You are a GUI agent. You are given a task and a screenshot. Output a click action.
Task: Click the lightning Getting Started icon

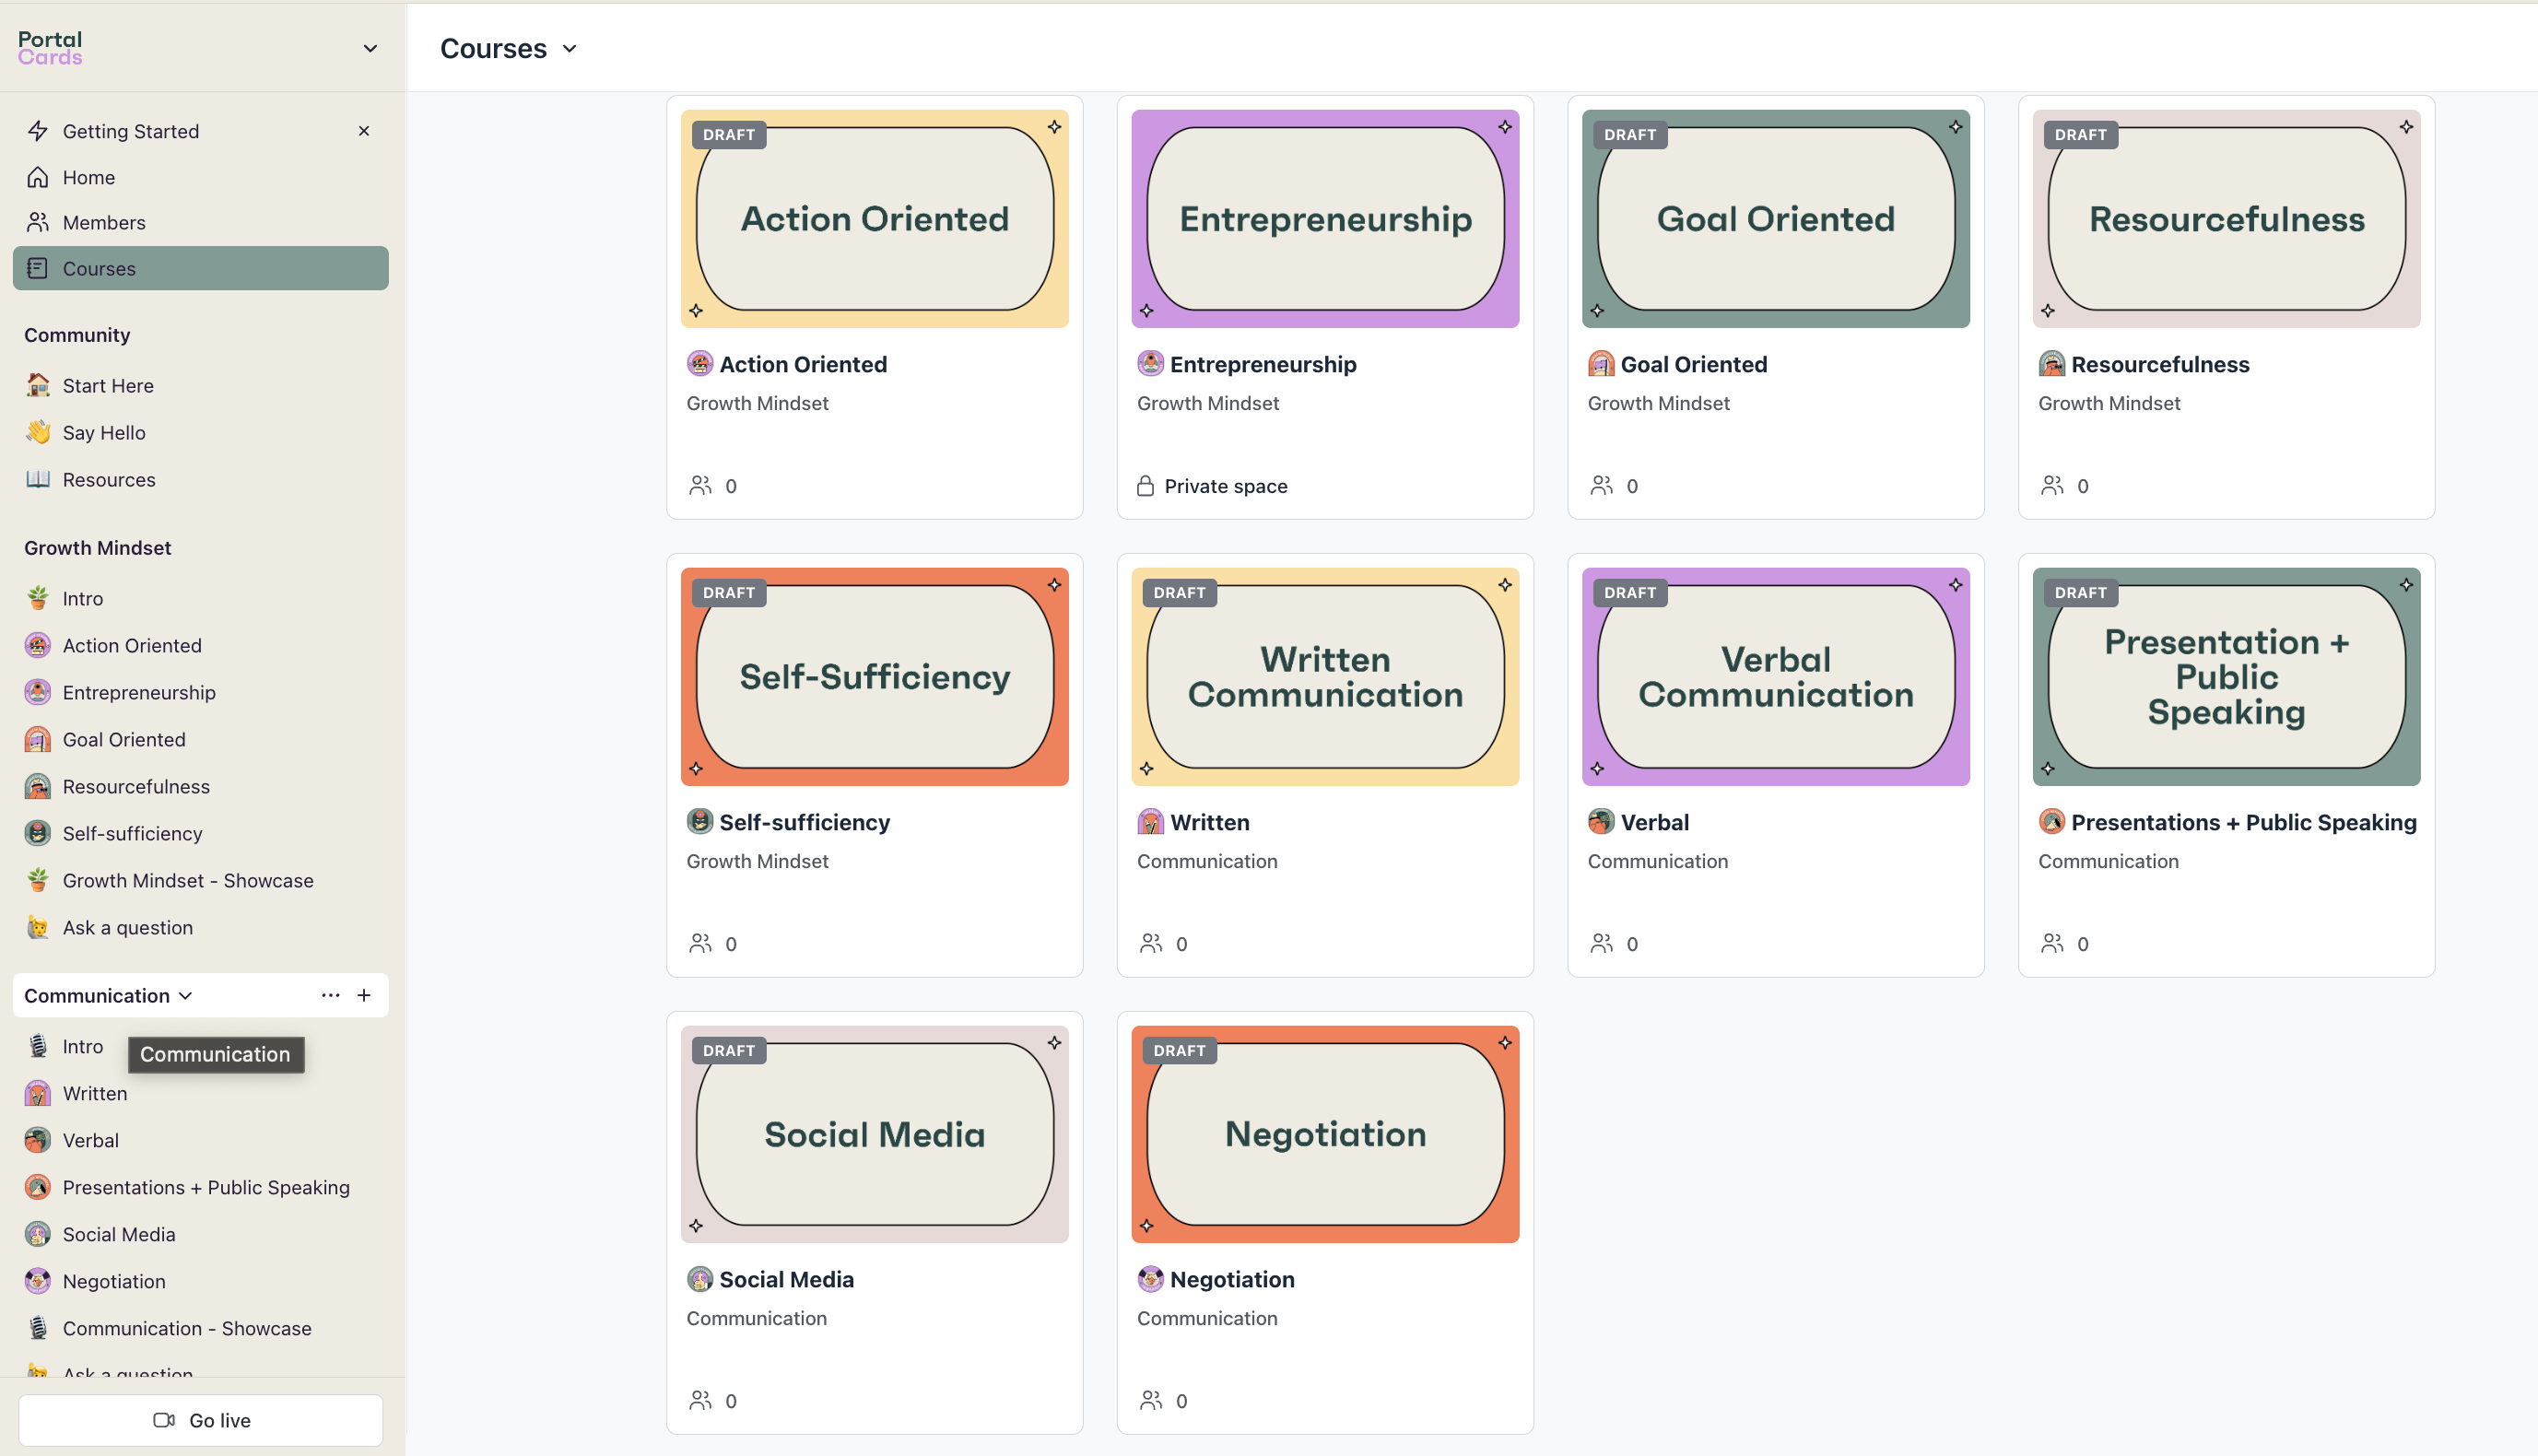(x=38, y=131)
